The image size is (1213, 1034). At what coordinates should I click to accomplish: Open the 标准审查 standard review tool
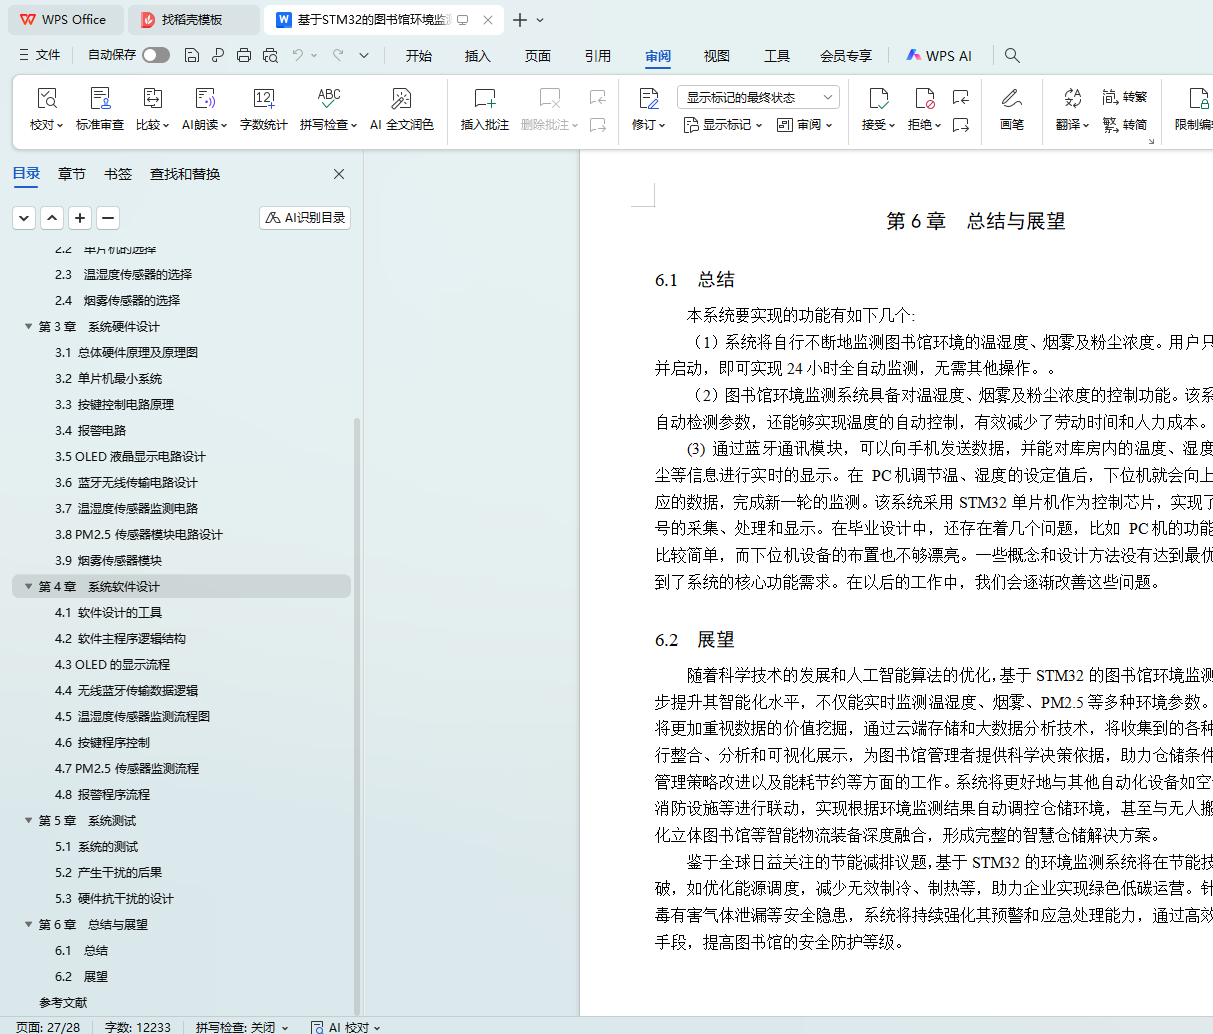tap(100, 99)
